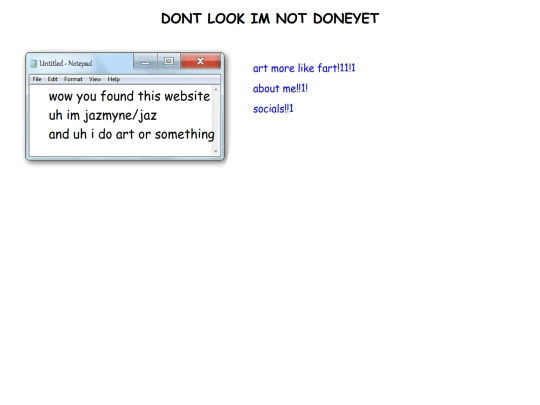Open the Format menu in Notepad
This screenshot has height=405, width=540.
point(73,79)
